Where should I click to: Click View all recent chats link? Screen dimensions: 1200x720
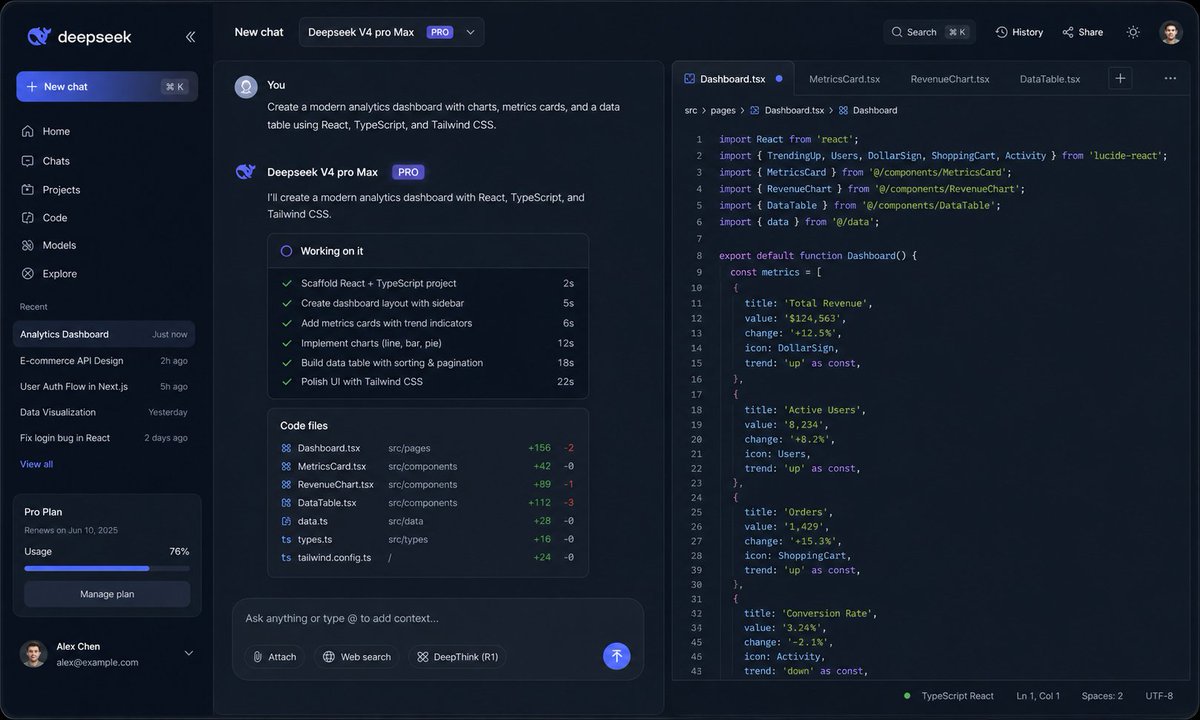(x=36, y=464)
